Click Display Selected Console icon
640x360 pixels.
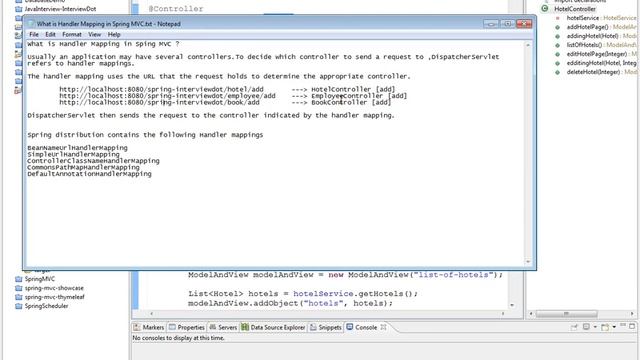click(587, 327)
